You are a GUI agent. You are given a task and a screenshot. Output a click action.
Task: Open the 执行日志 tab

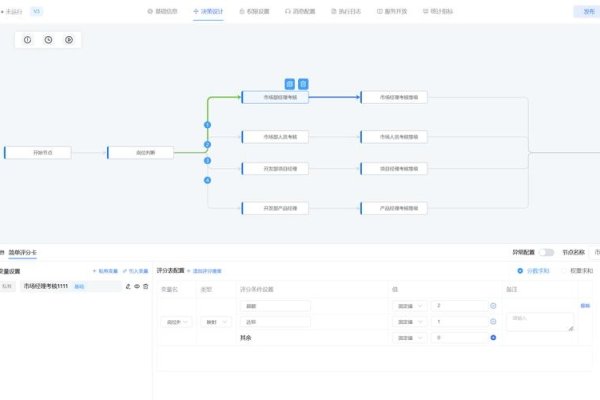[x=346, y=11]
